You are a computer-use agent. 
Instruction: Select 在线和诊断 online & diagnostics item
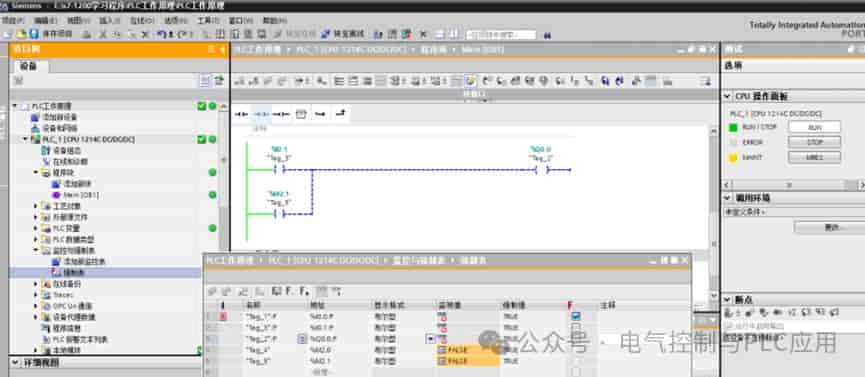[70, 161]
